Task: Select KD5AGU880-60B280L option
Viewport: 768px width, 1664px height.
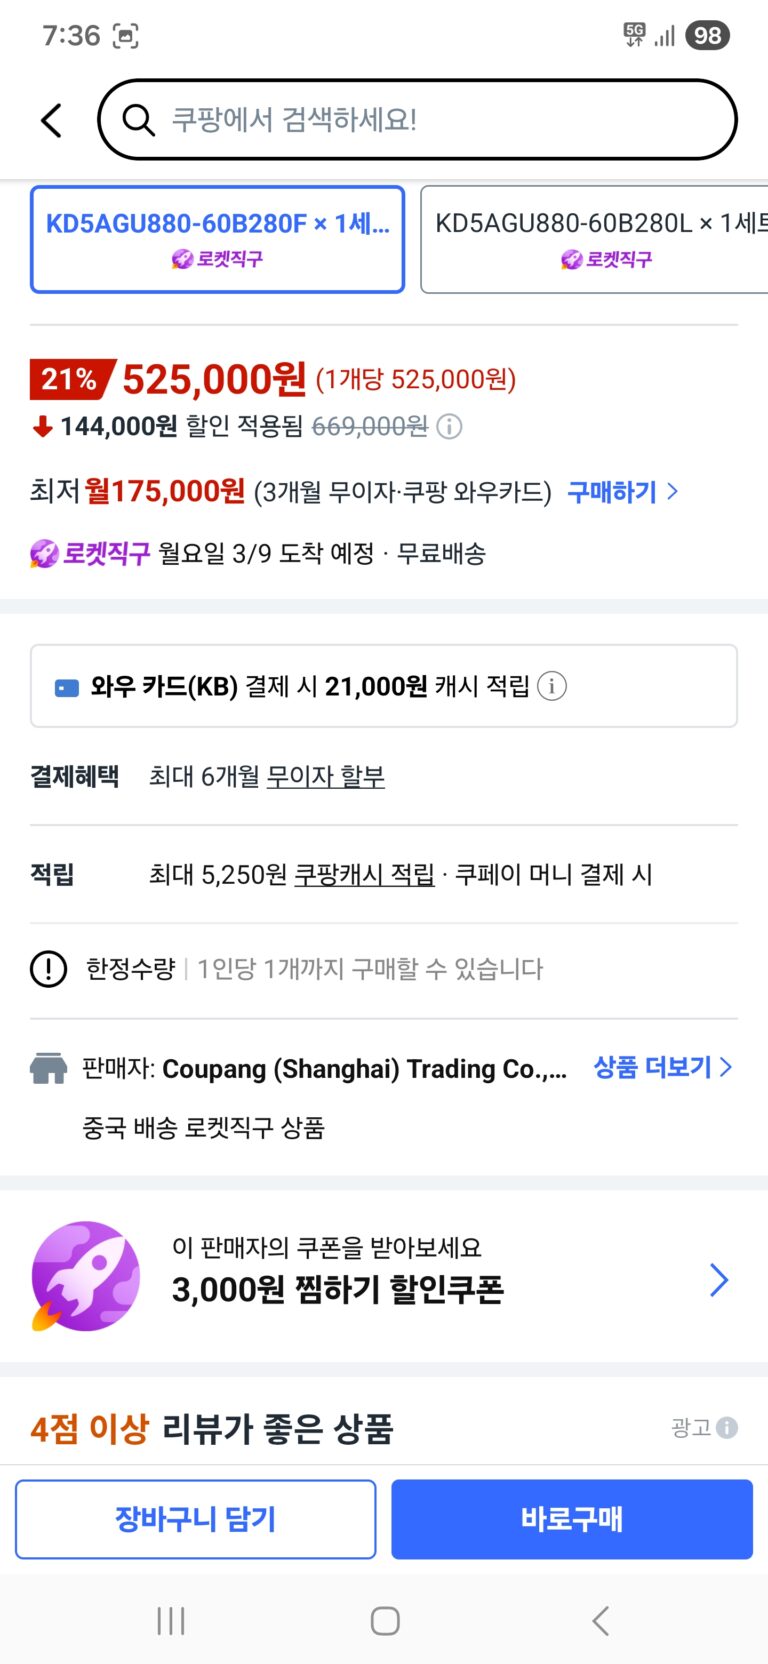Action: [594, 239]
